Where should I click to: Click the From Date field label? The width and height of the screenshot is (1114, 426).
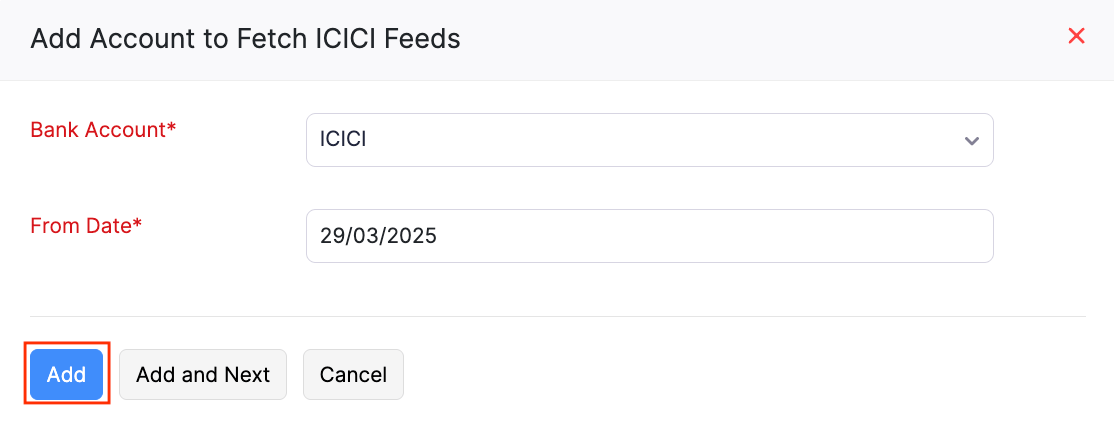80,226
